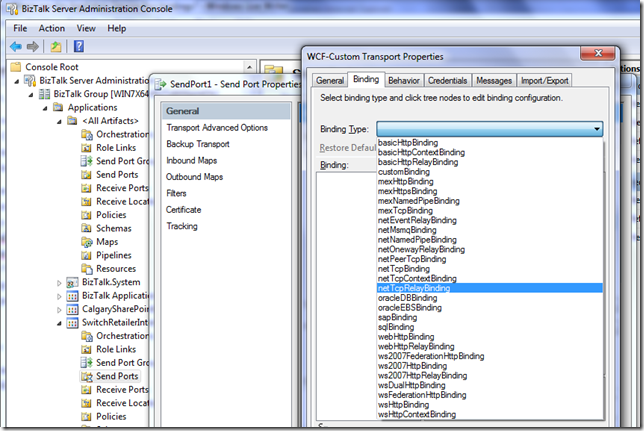
Task: Switch to the Messages tab
Action: (494, 81)
